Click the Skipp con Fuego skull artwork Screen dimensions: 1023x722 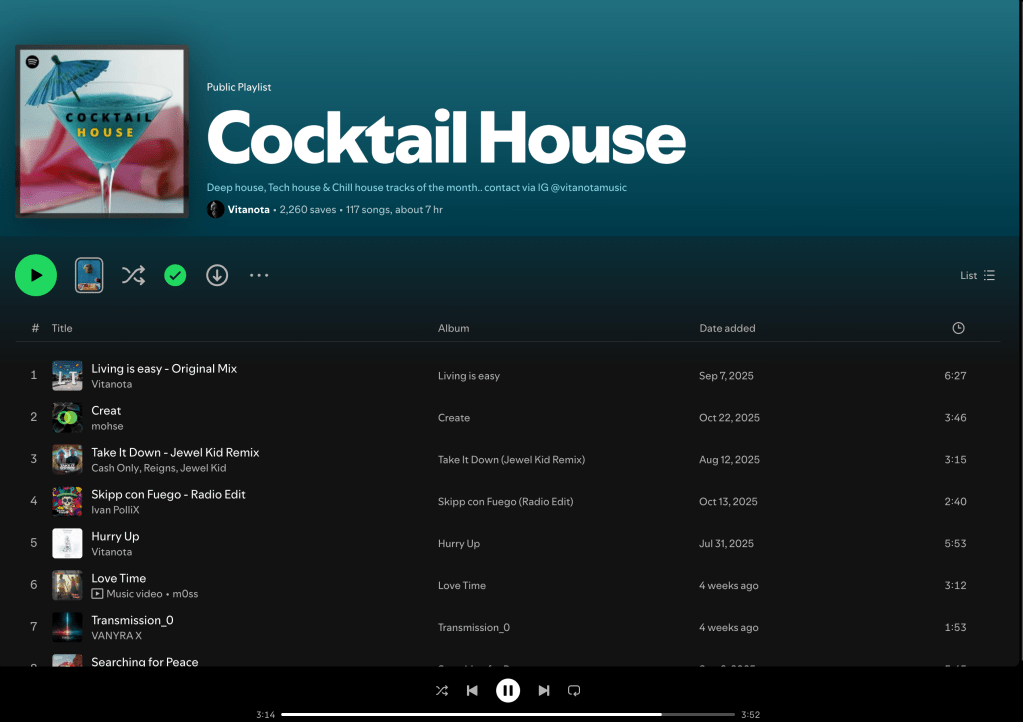(67, 501)
